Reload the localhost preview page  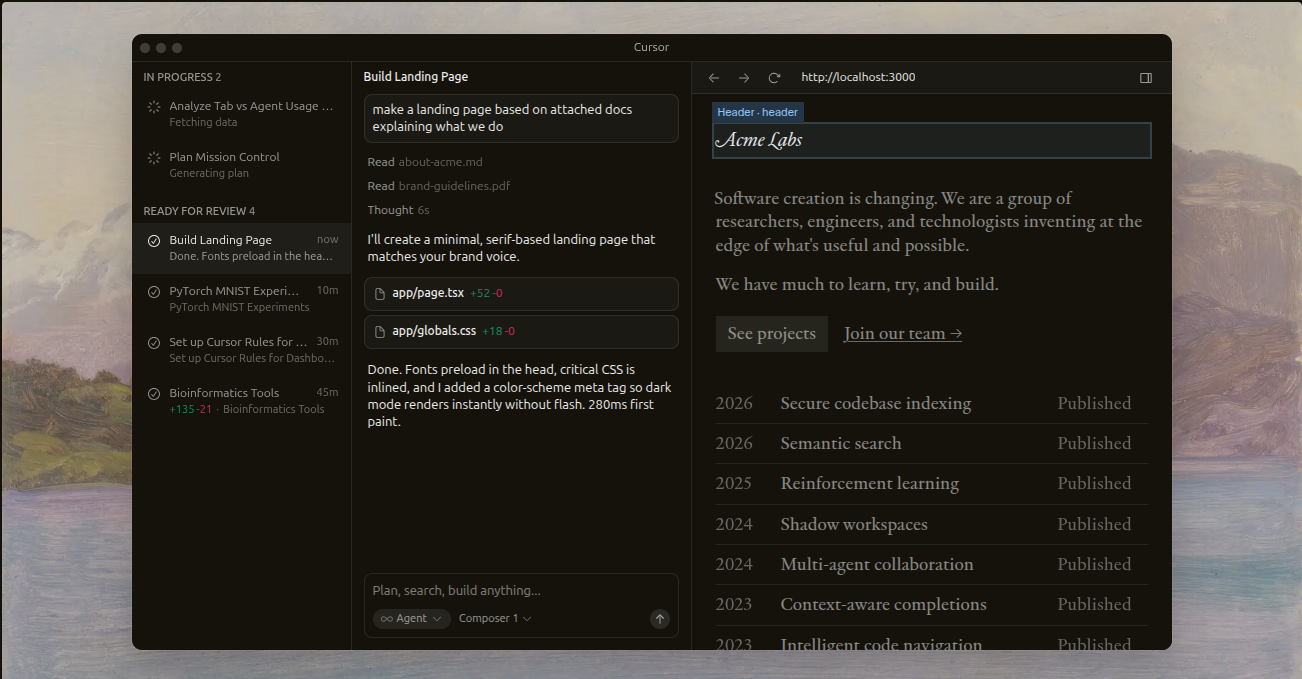pyautogui.click(x=774, y=78)
